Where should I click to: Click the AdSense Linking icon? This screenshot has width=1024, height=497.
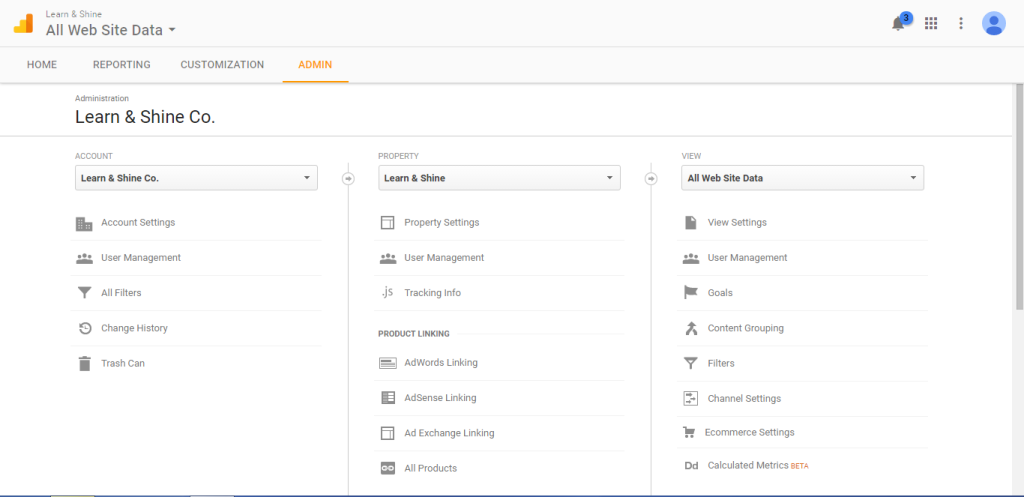click(x=388, y=398)
